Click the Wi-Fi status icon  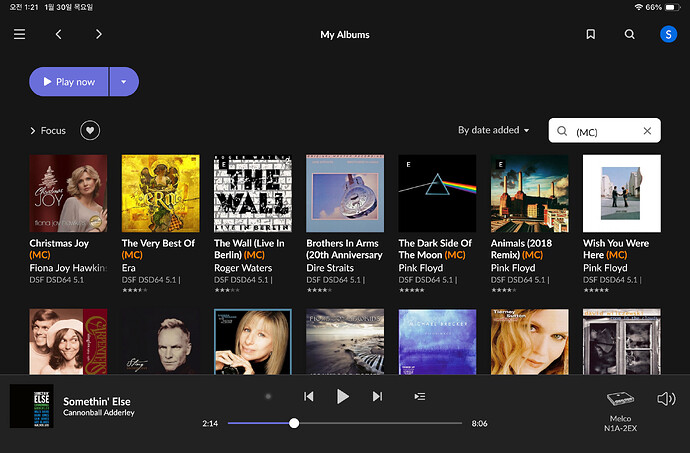638,7
